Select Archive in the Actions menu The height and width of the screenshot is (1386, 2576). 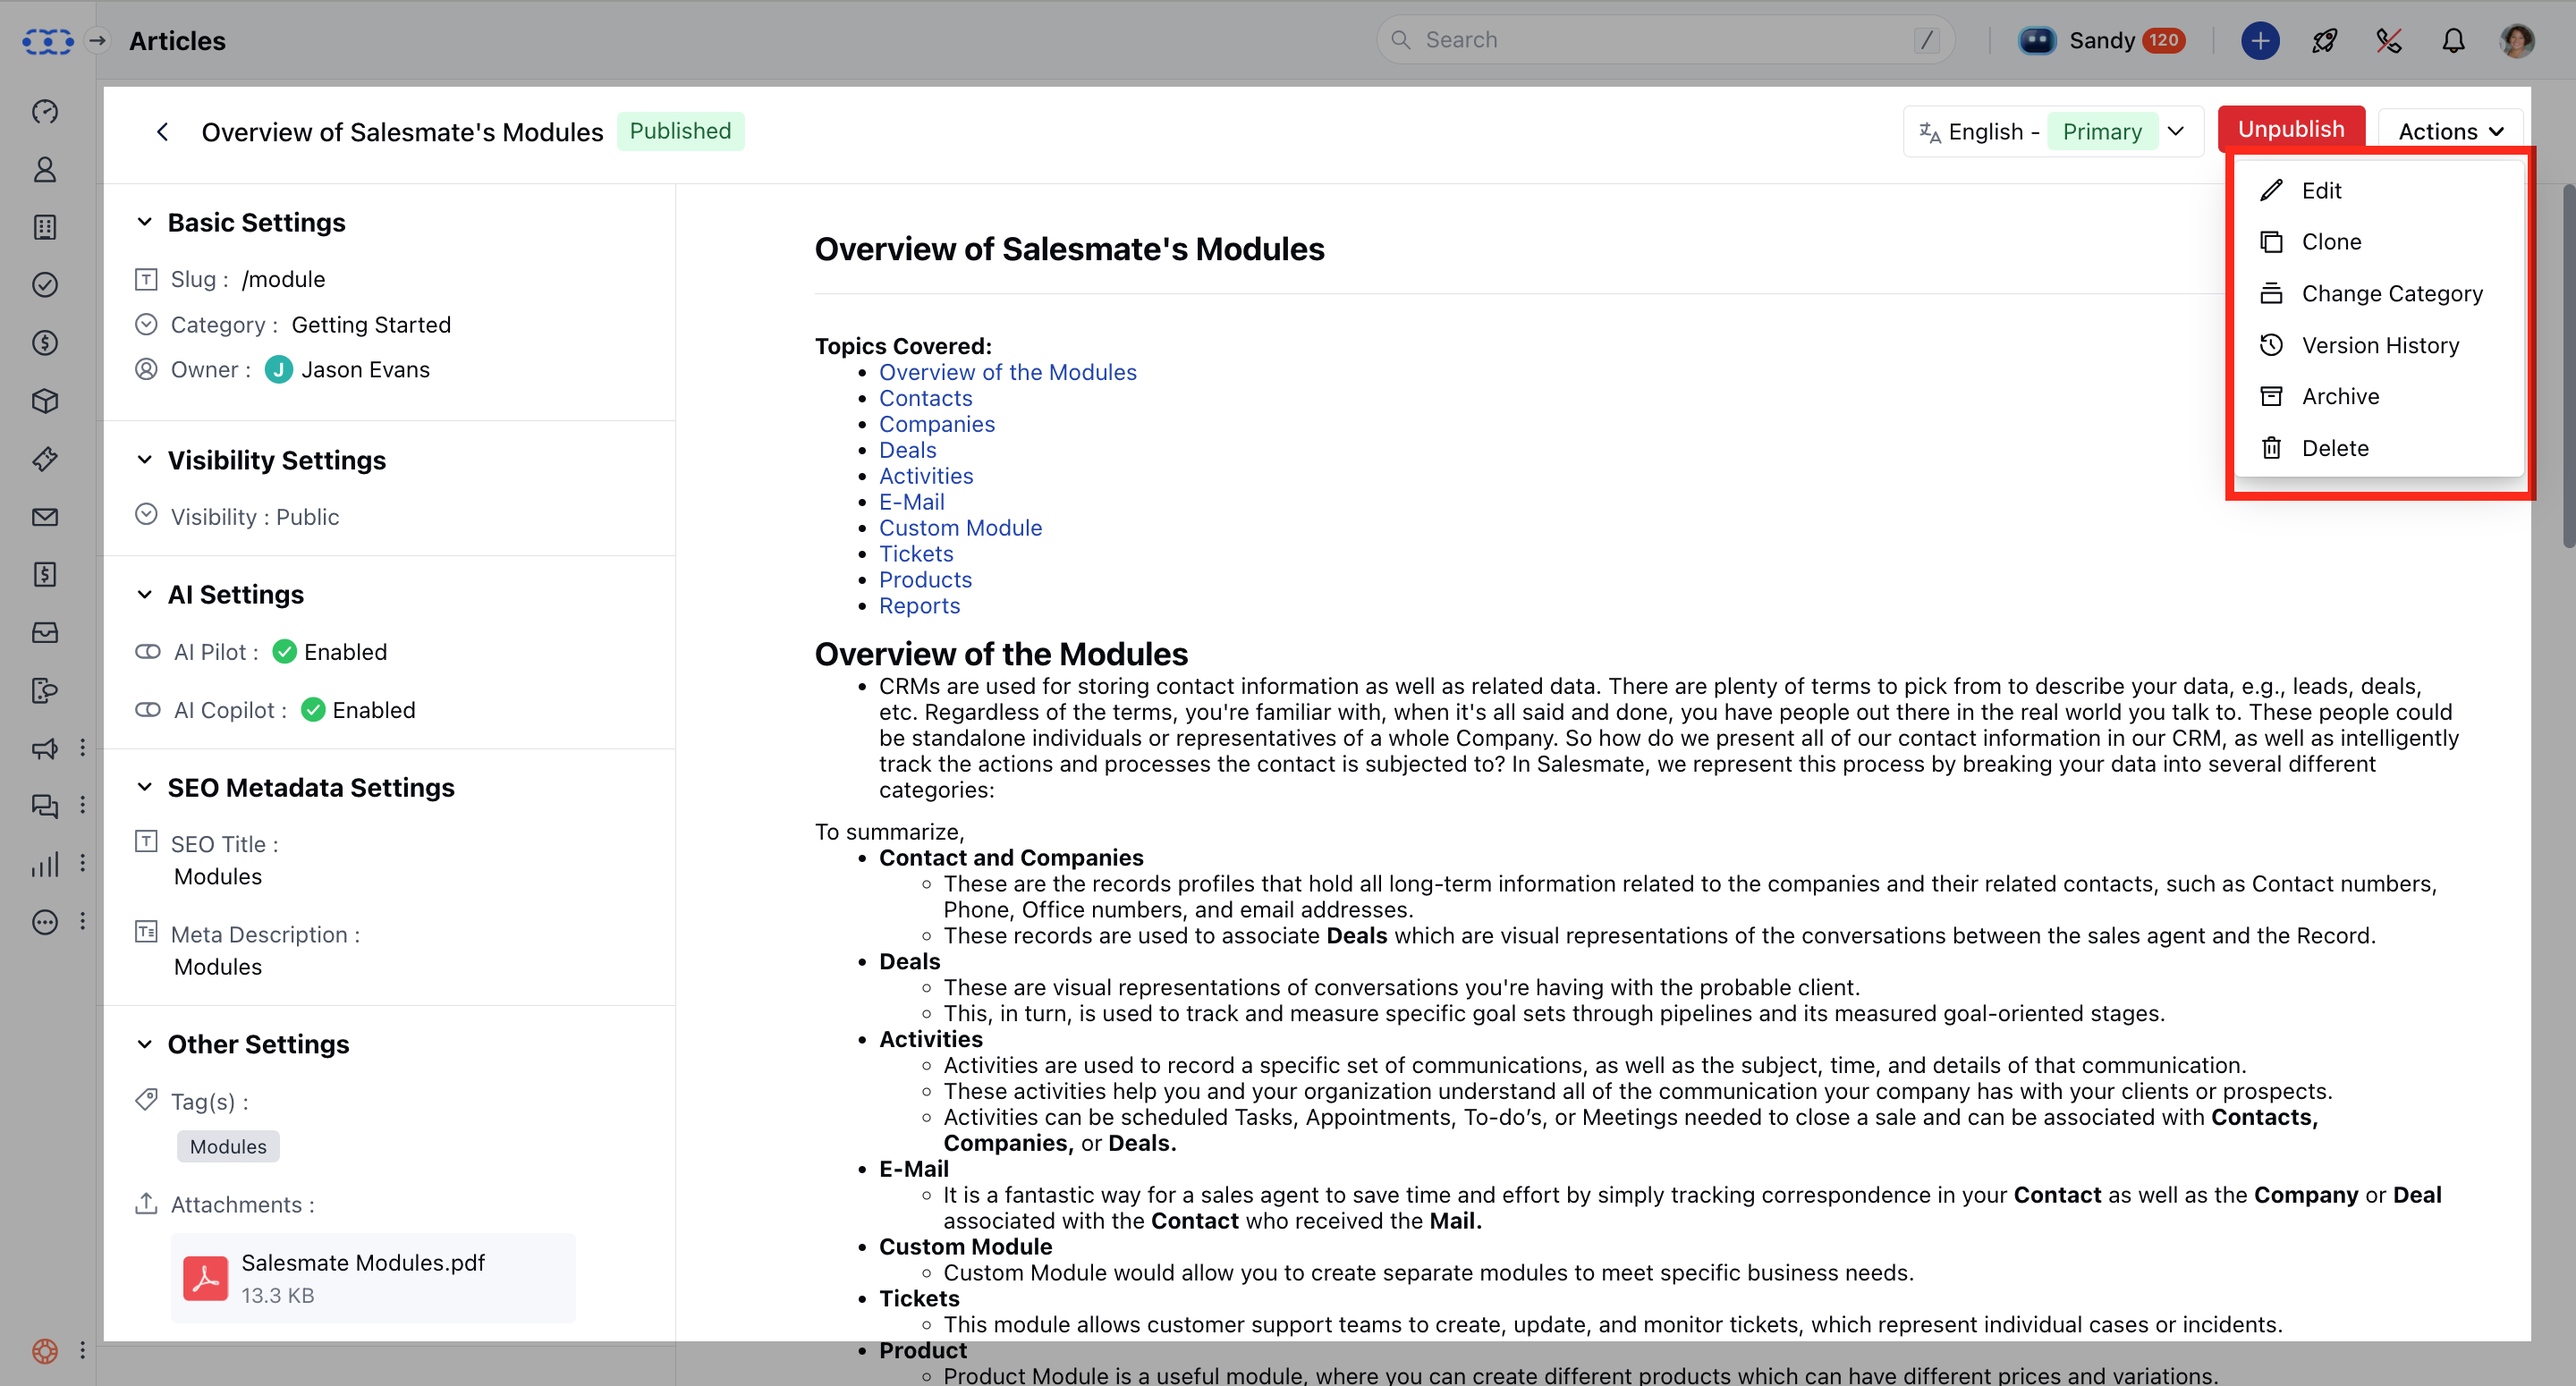pos(2379,397)
